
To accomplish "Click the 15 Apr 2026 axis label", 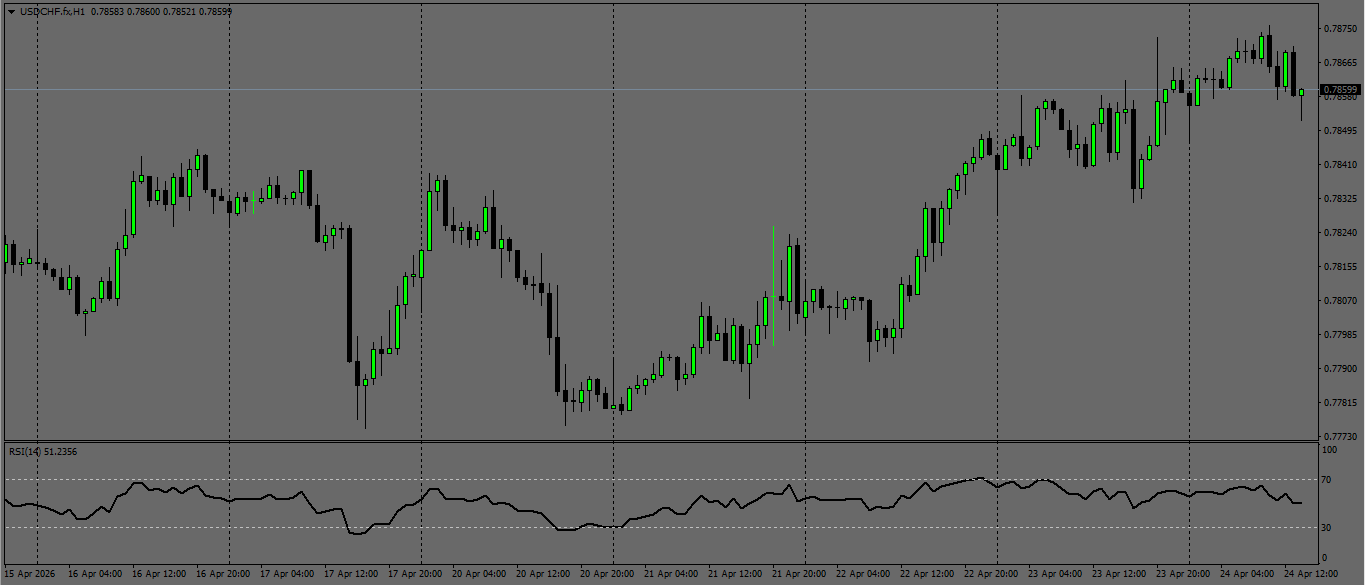I will [x=31, y=573].
